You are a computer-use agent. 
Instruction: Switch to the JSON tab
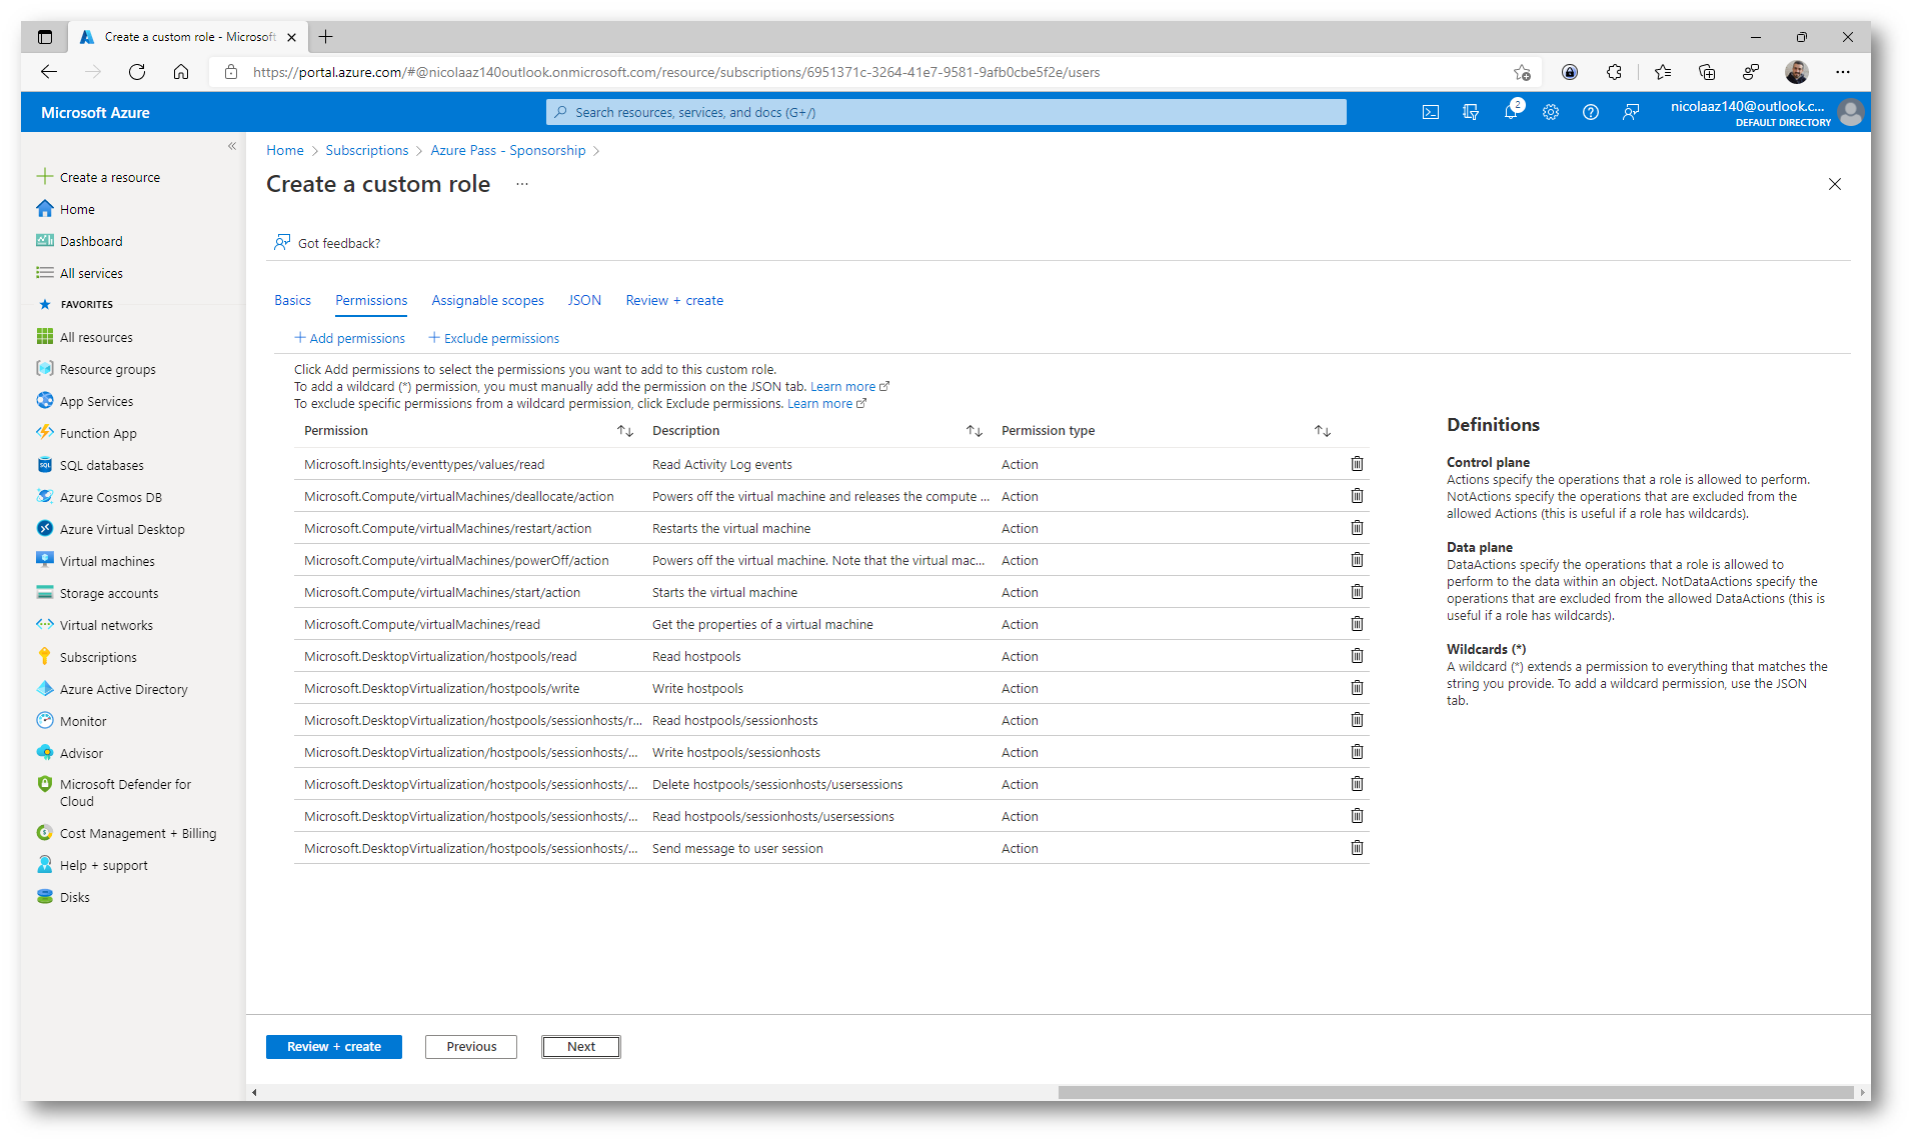click(585, 300)
